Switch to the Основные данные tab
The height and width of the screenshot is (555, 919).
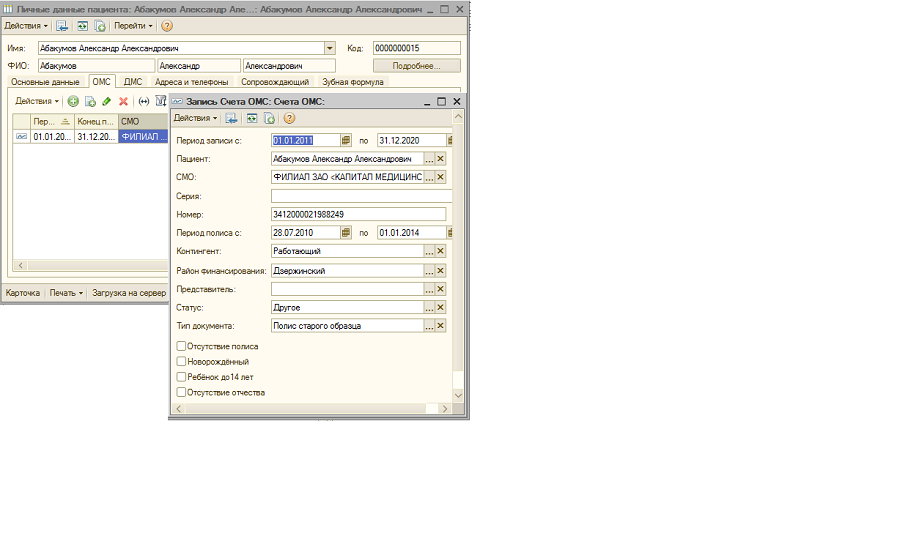tap(45, 82)
